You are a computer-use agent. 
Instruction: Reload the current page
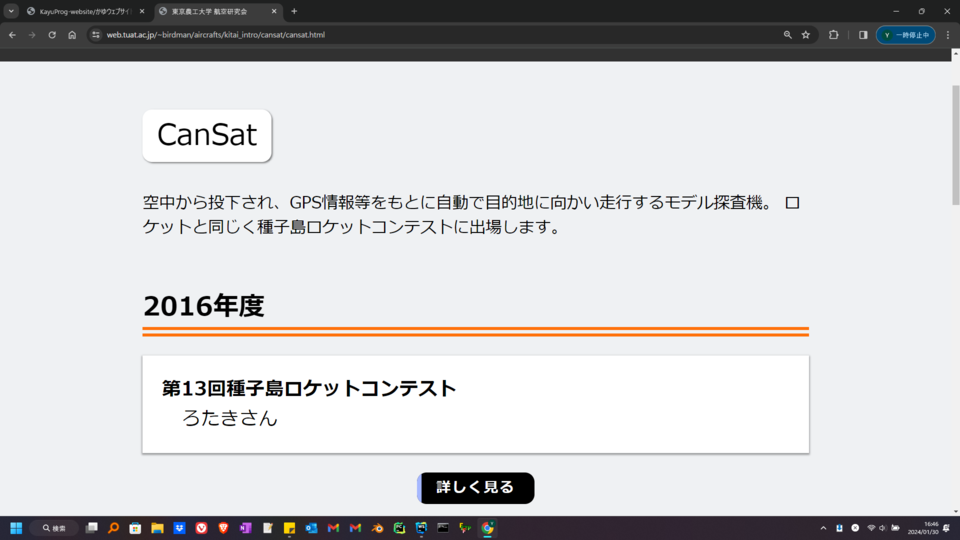click(x=52, y=35)
